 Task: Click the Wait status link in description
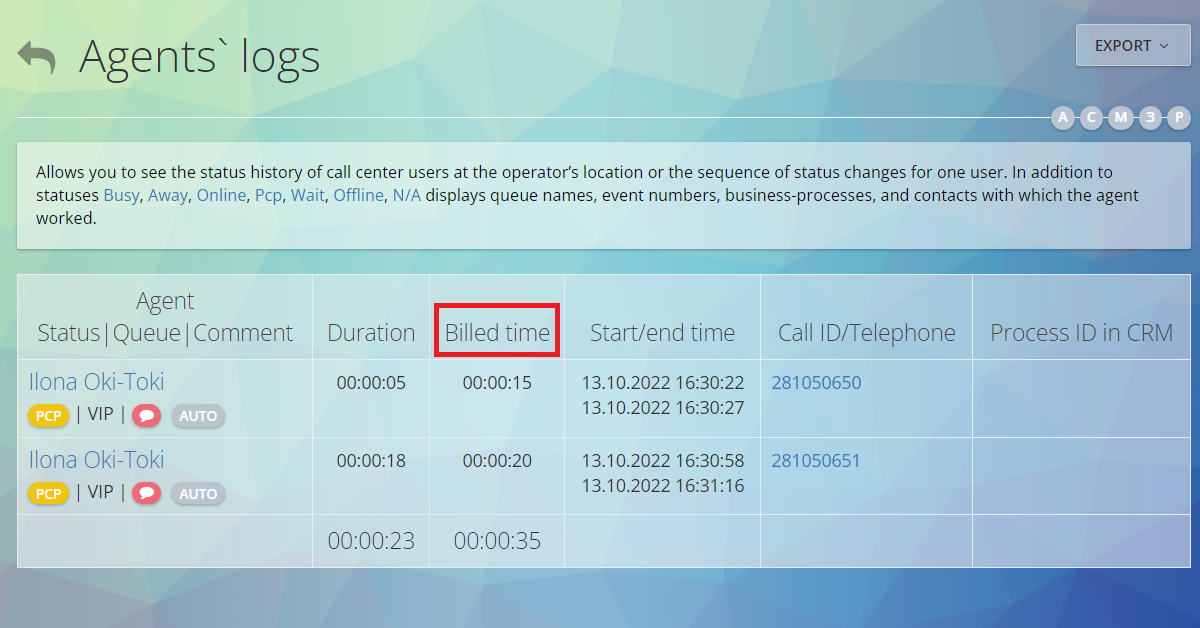click(x=308, y=196)
